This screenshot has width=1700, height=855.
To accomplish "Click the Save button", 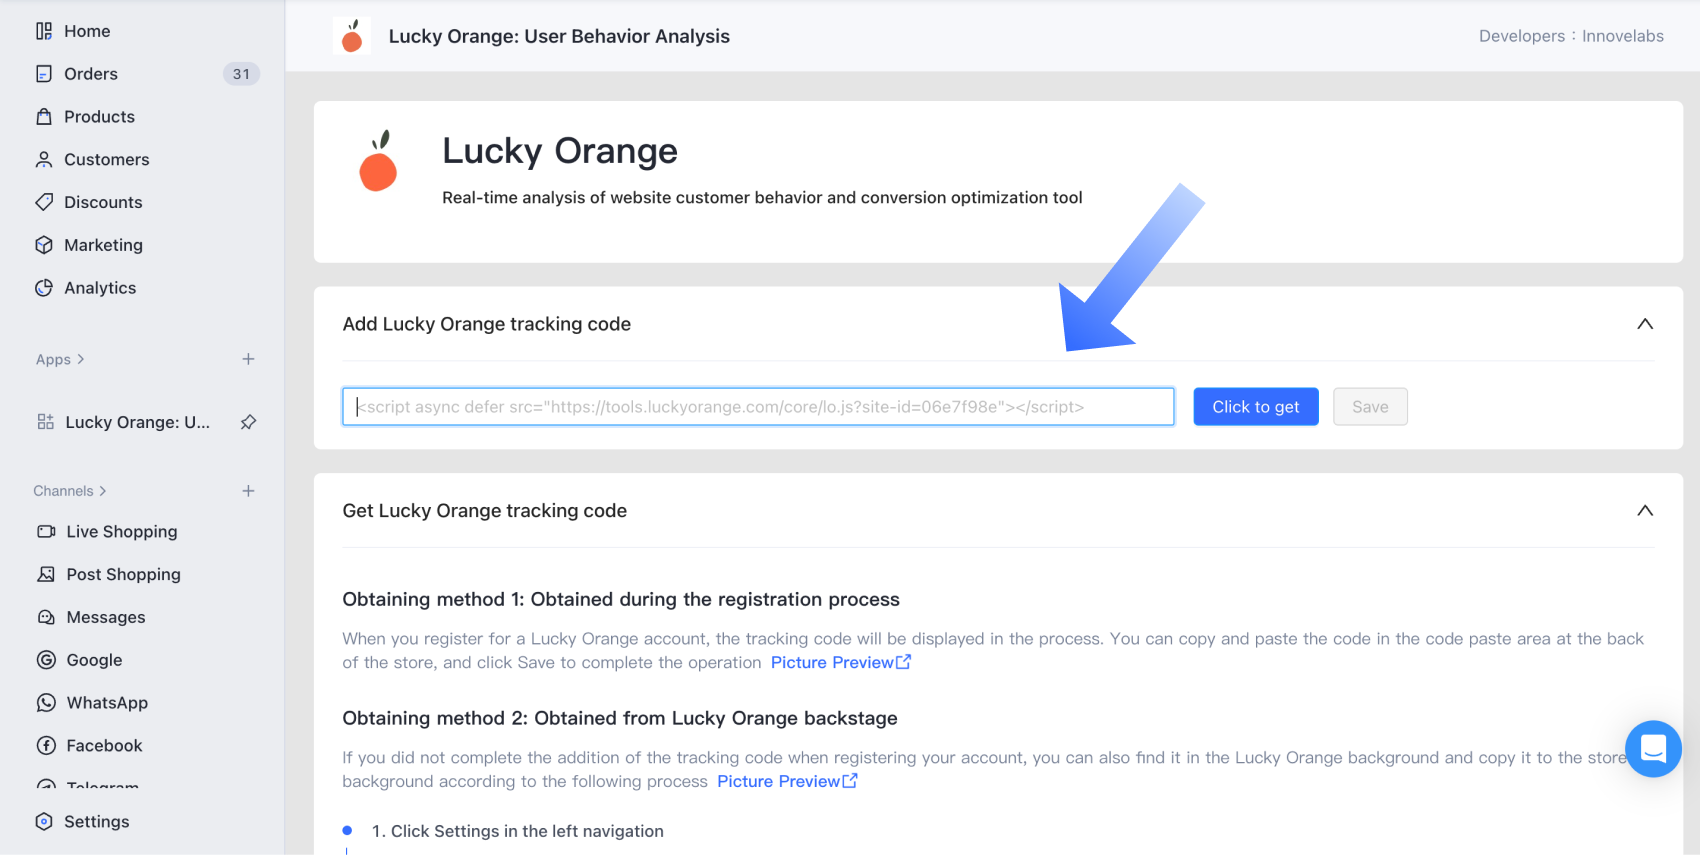I will coord(1370,407).
